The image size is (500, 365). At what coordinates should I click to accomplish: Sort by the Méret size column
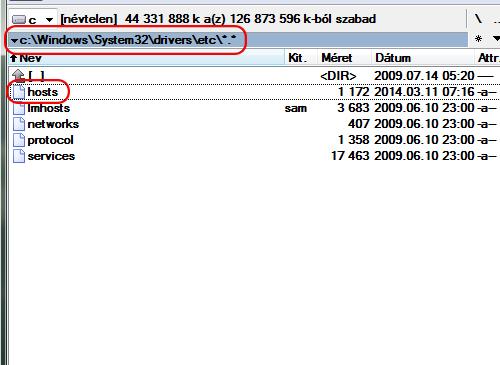[x=345, y=58]
